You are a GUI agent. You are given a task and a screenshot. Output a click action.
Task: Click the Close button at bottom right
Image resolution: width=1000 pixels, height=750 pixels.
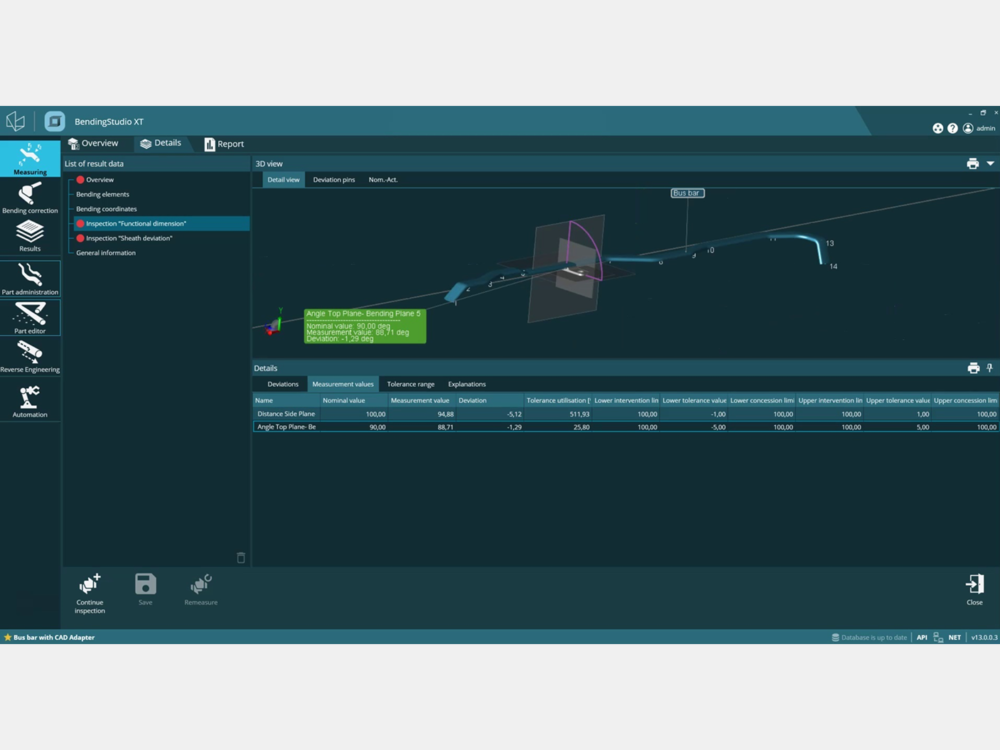[974, 589]
